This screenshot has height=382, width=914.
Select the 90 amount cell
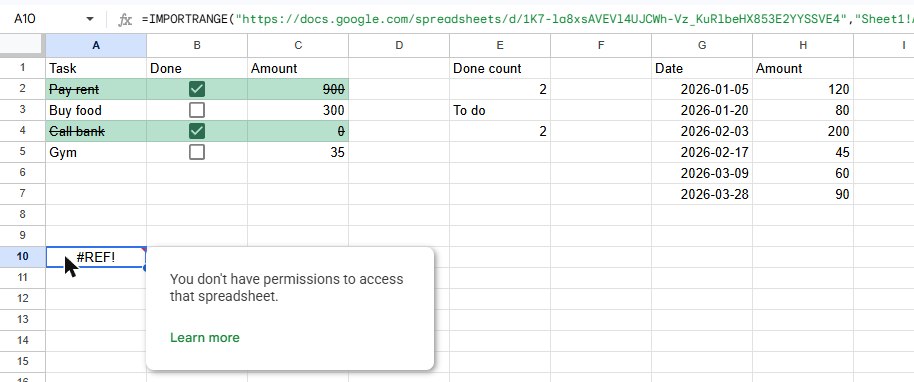pos(803,194)
